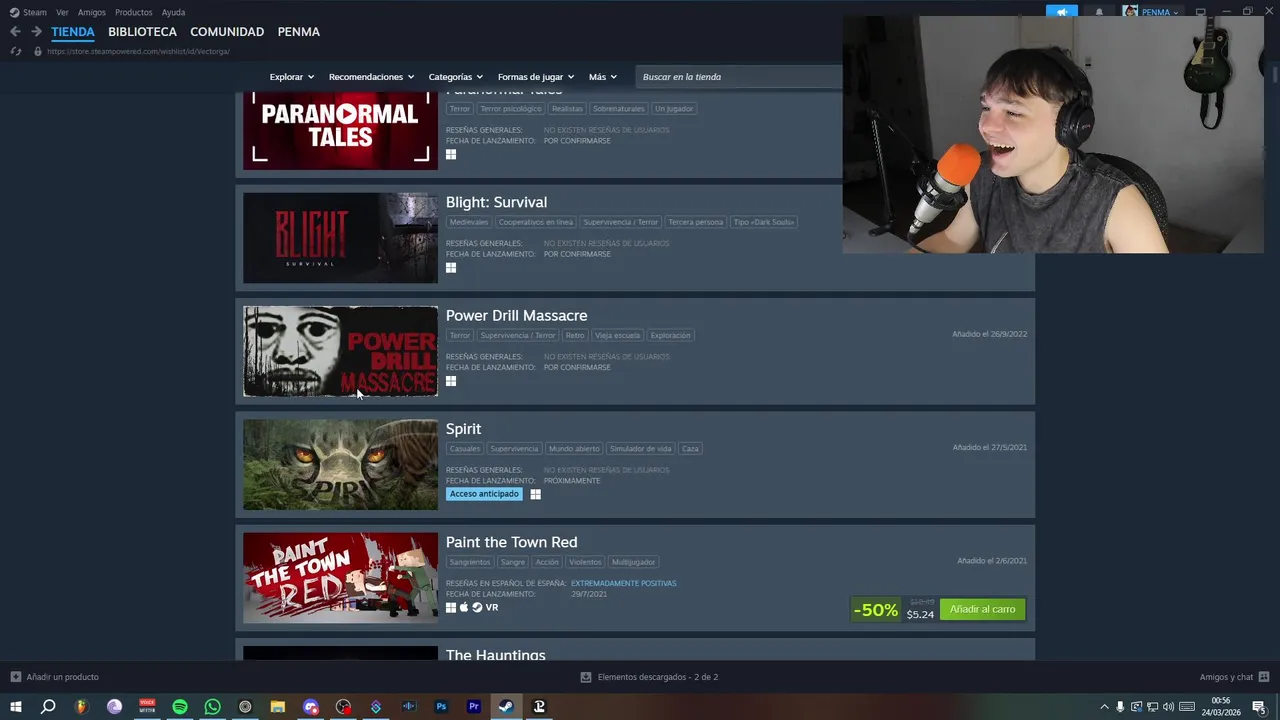Go back with the left arrow
Viewport: 1280px width, 720px height.
click(x=15, y=32)
